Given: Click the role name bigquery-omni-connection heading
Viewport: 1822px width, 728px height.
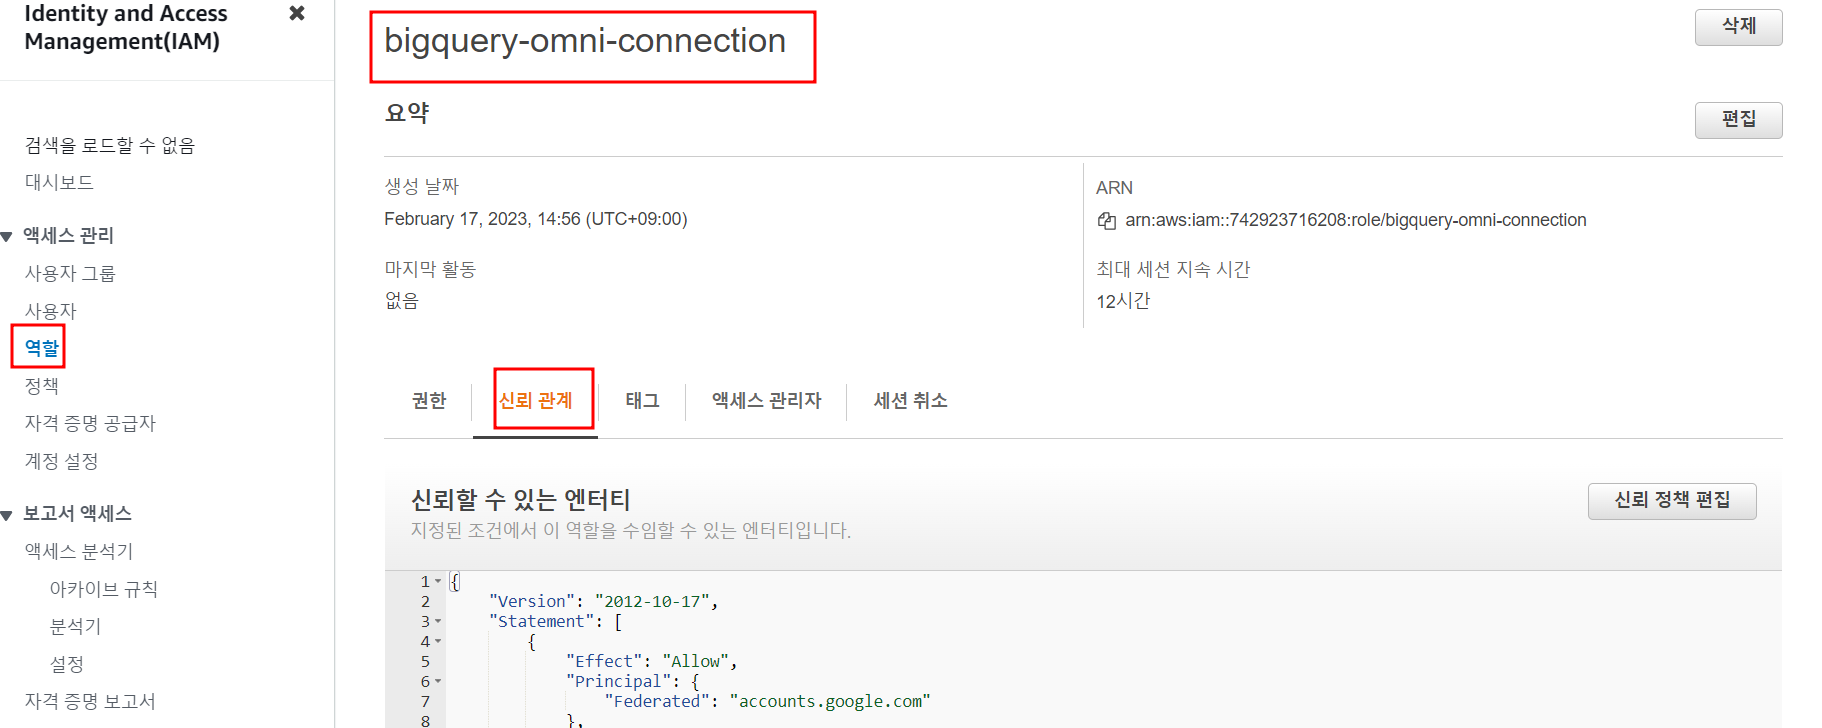Looking at the screenshot, I should [585, 42].
